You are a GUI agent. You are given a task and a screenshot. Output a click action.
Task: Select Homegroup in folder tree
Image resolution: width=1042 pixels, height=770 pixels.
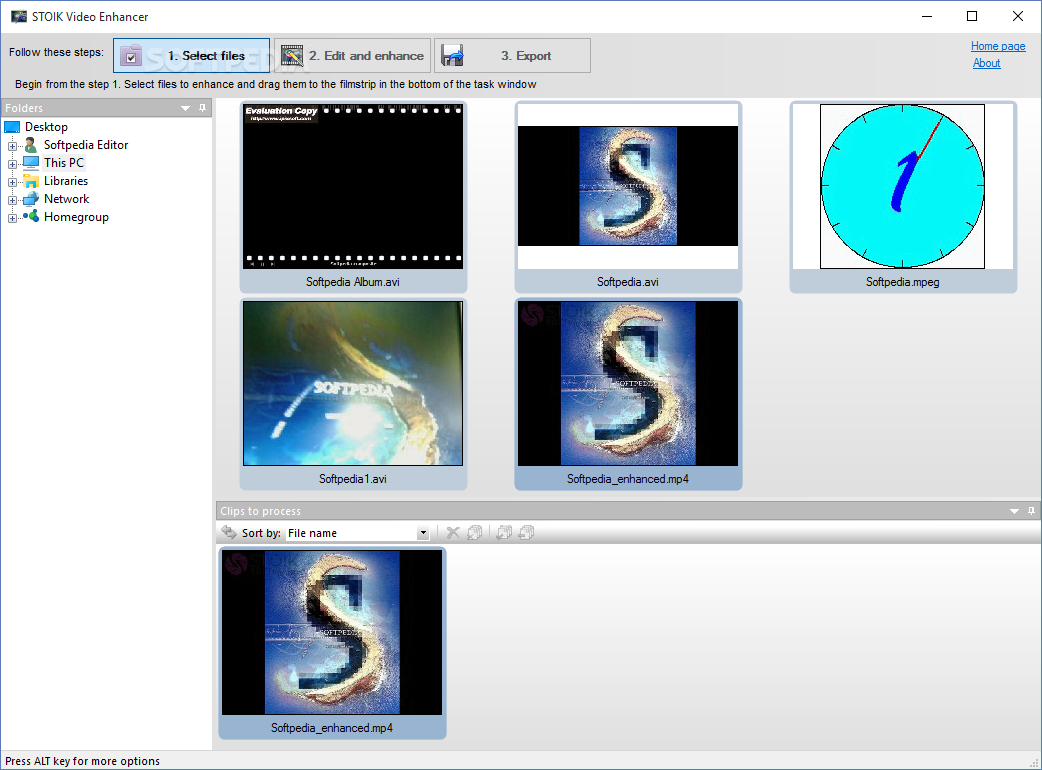[76, 217]
